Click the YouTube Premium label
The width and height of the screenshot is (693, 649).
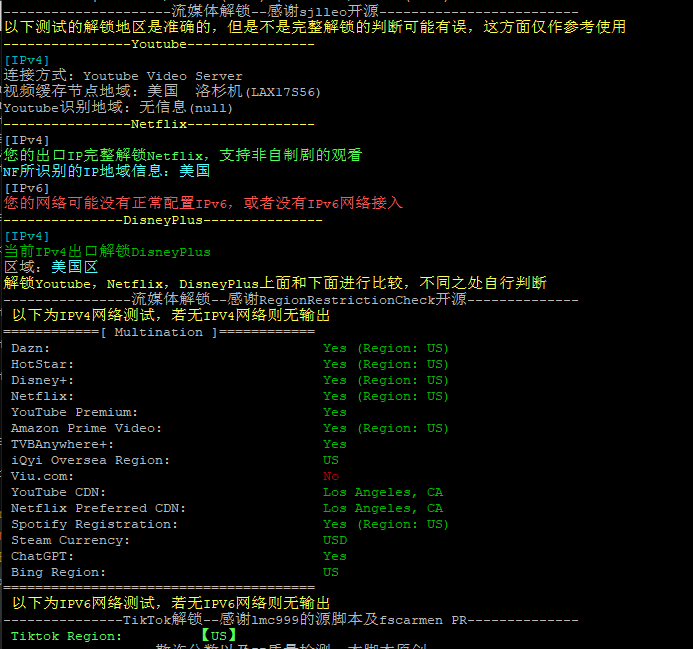coord(74,412)
